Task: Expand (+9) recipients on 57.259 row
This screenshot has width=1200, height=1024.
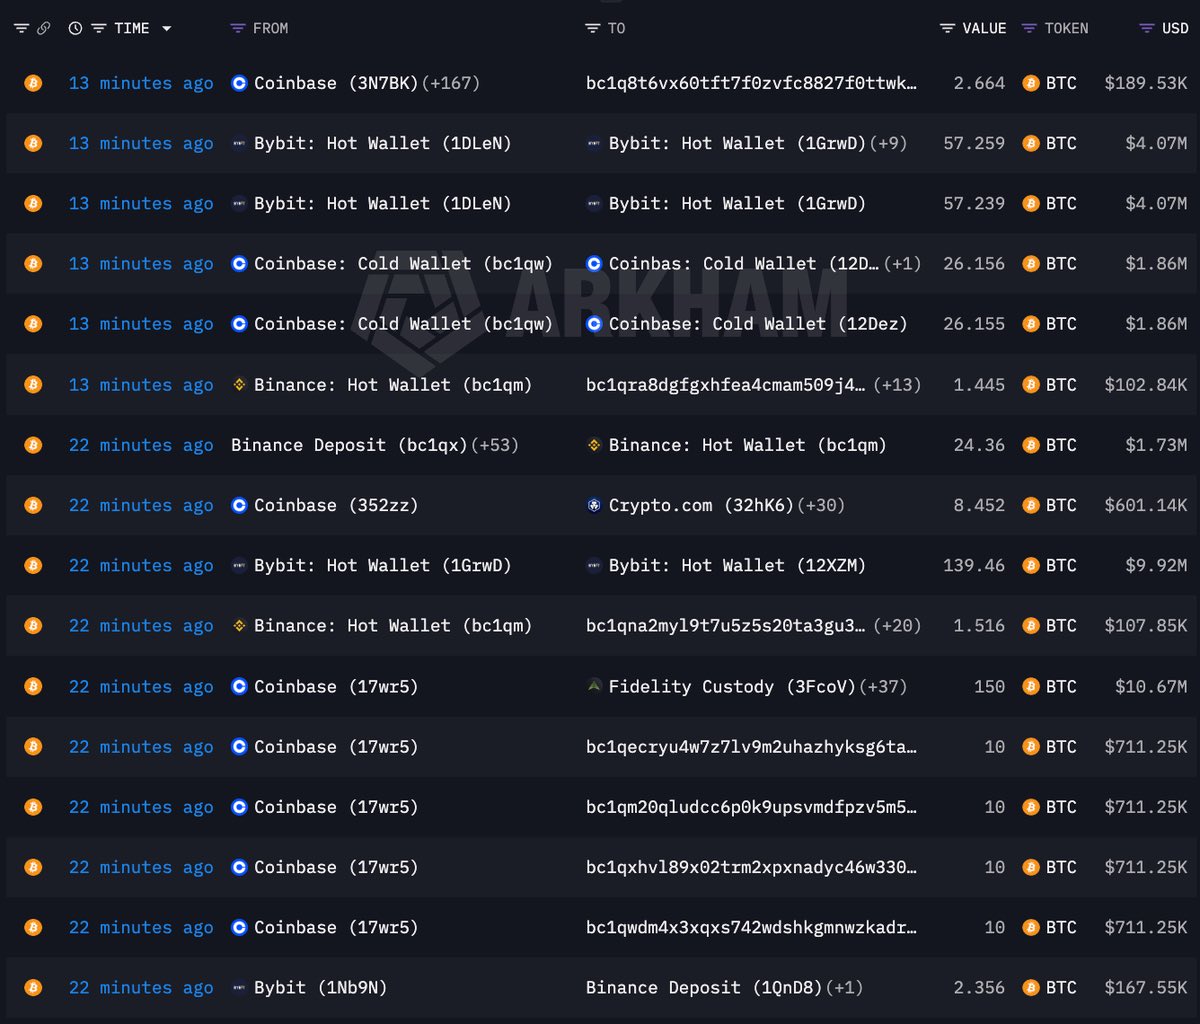Action: pos(888,143)
